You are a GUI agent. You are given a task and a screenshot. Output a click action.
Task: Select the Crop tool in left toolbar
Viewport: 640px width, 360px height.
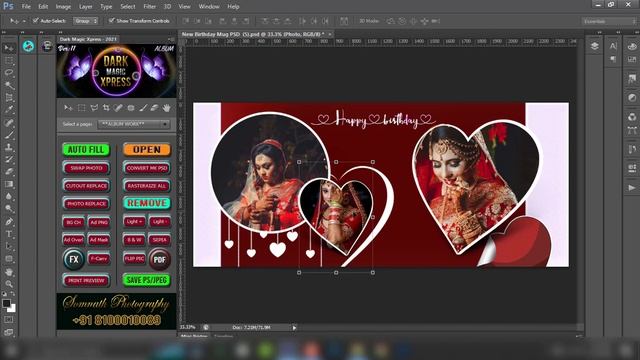[9, 98]
